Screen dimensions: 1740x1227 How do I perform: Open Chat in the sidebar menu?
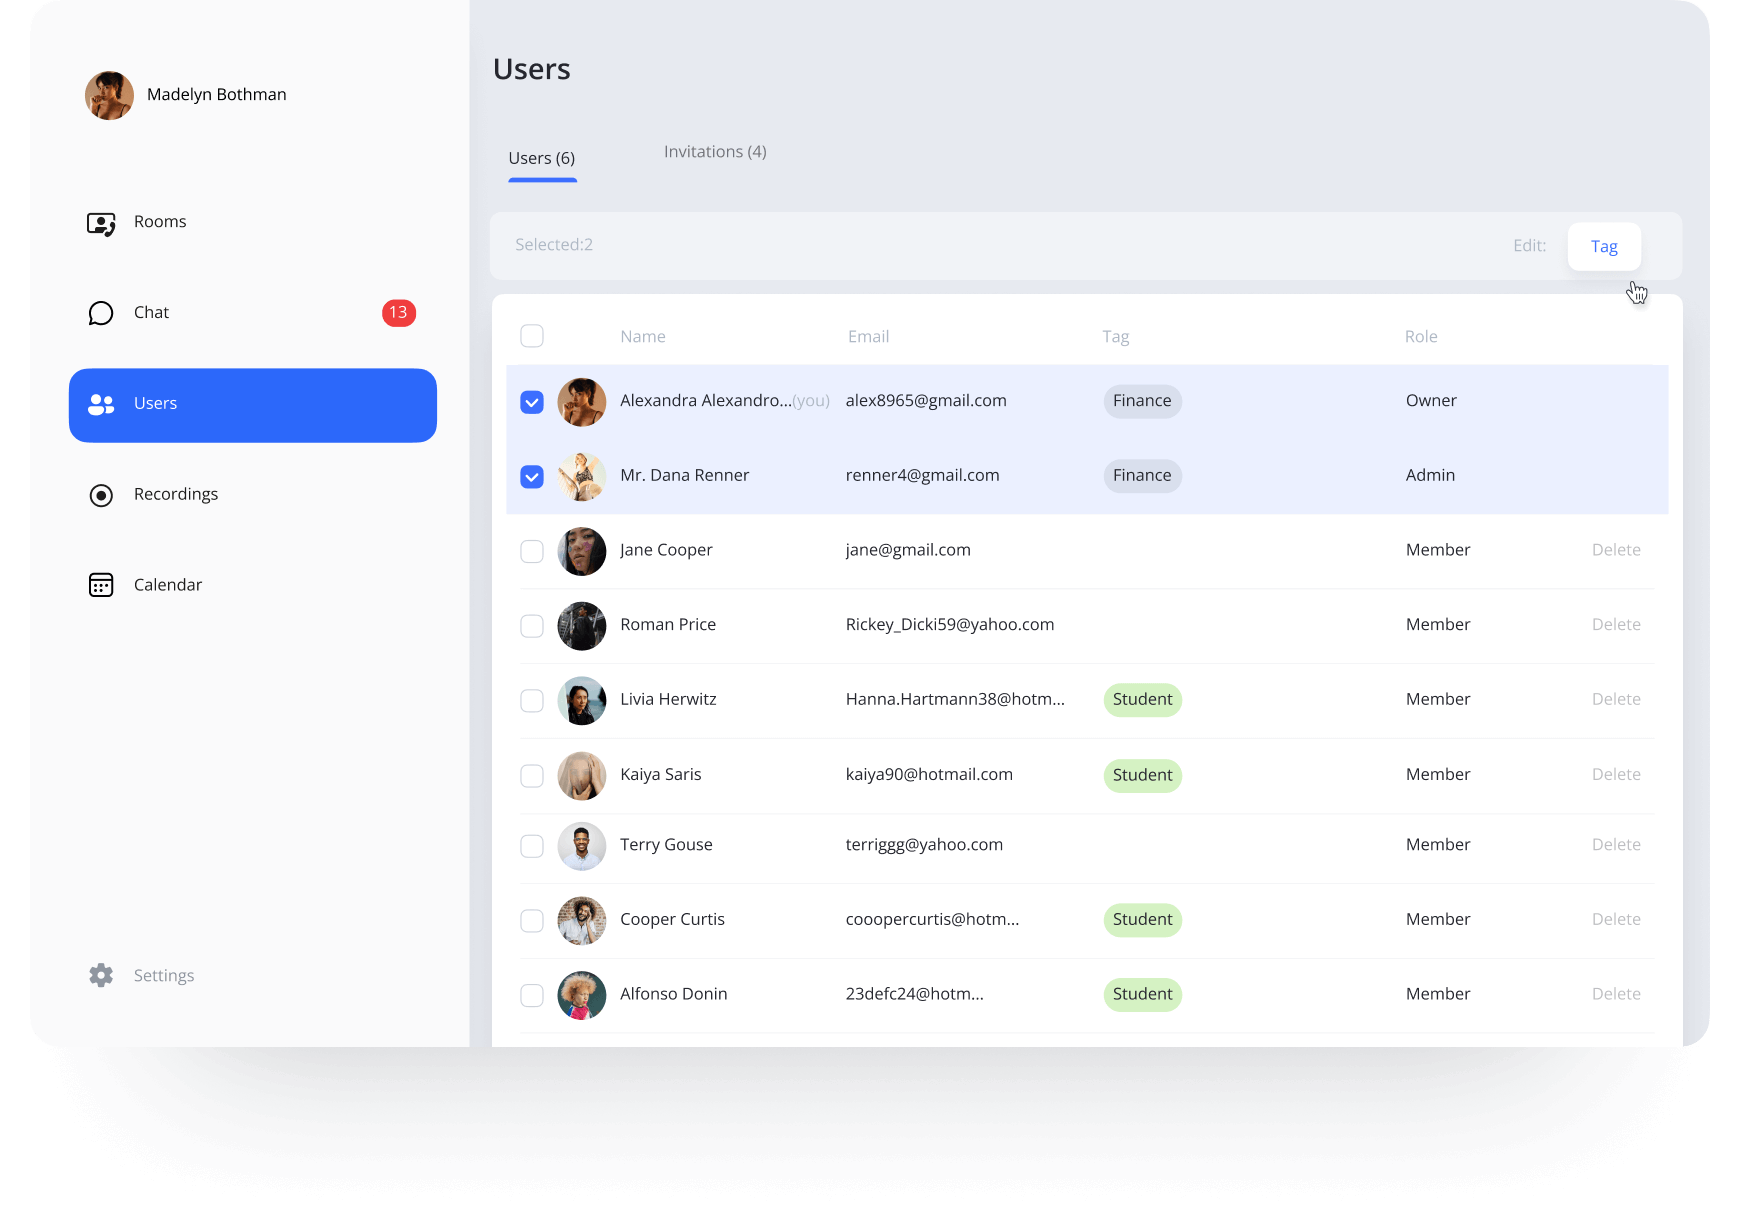tap(151, 313)
